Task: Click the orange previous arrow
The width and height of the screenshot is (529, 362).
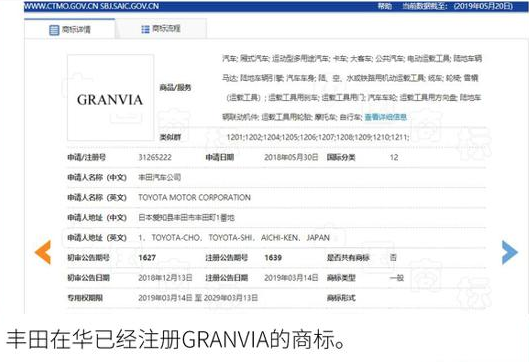Action: coord(43,252)
